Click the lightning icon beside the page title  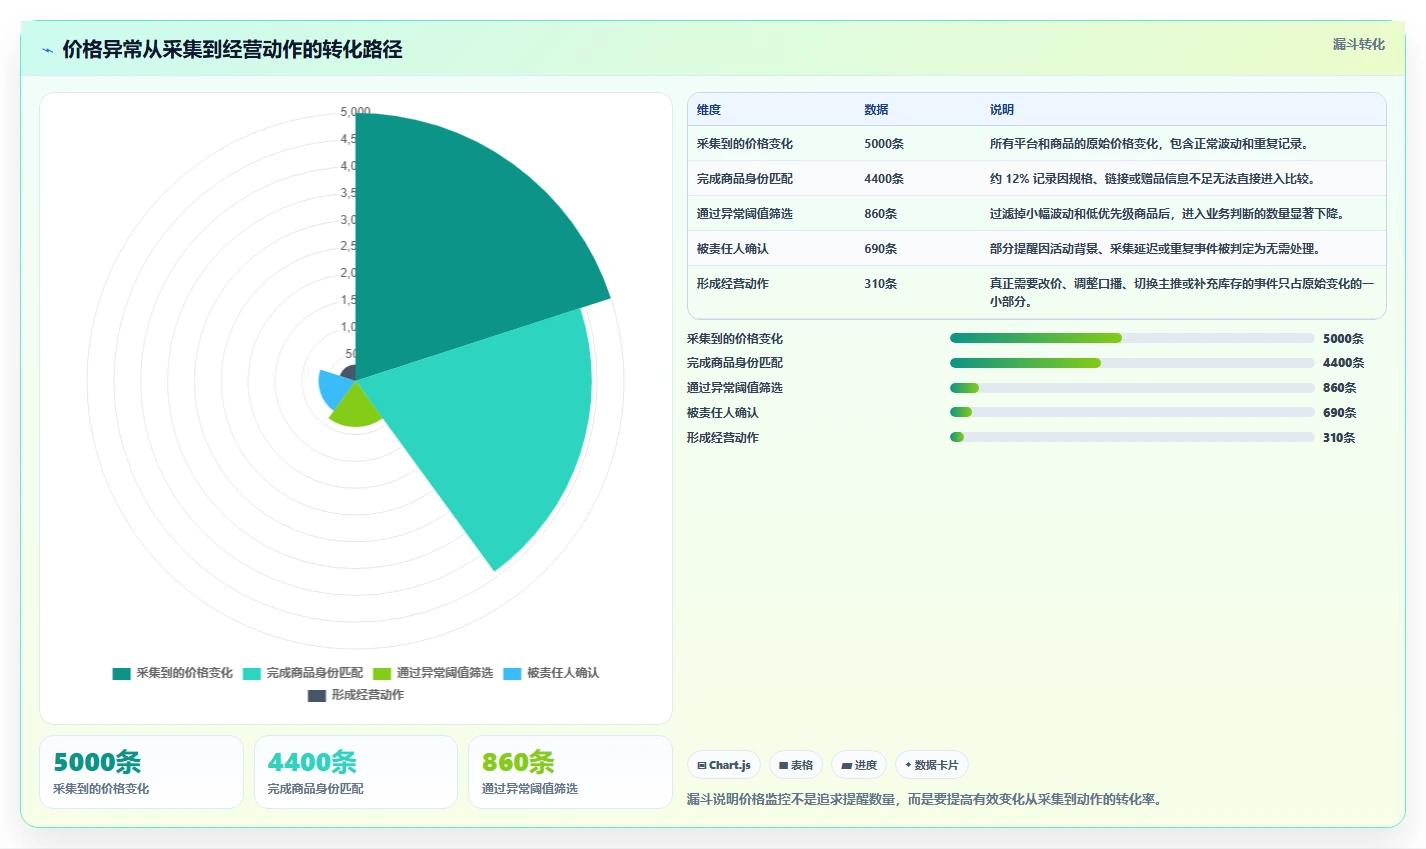[x=47, y=50]
